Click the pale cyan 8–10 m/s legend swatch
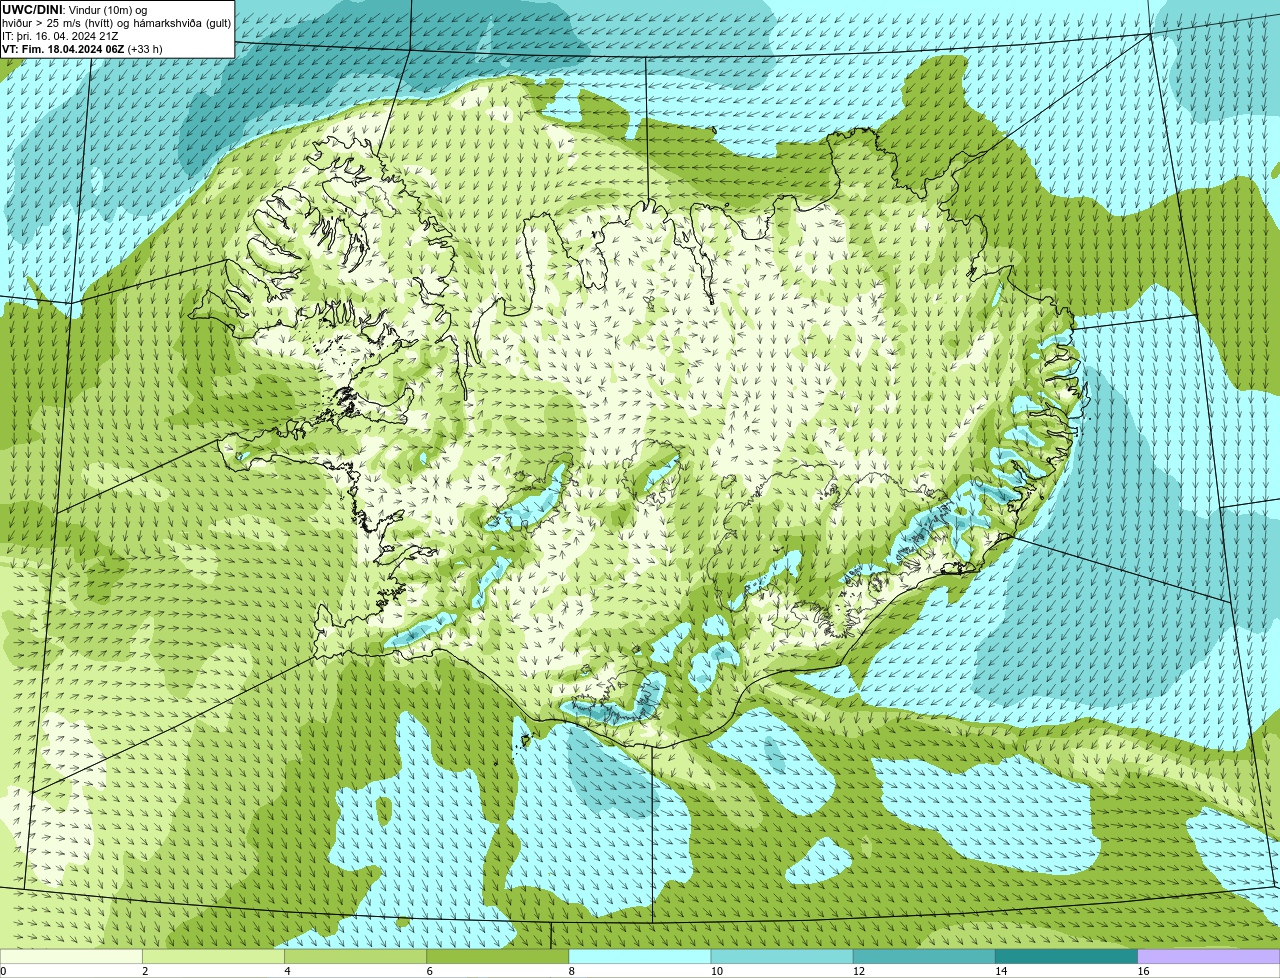The image size is (1280, 978). pyautogui.click(x=640, y=956)
